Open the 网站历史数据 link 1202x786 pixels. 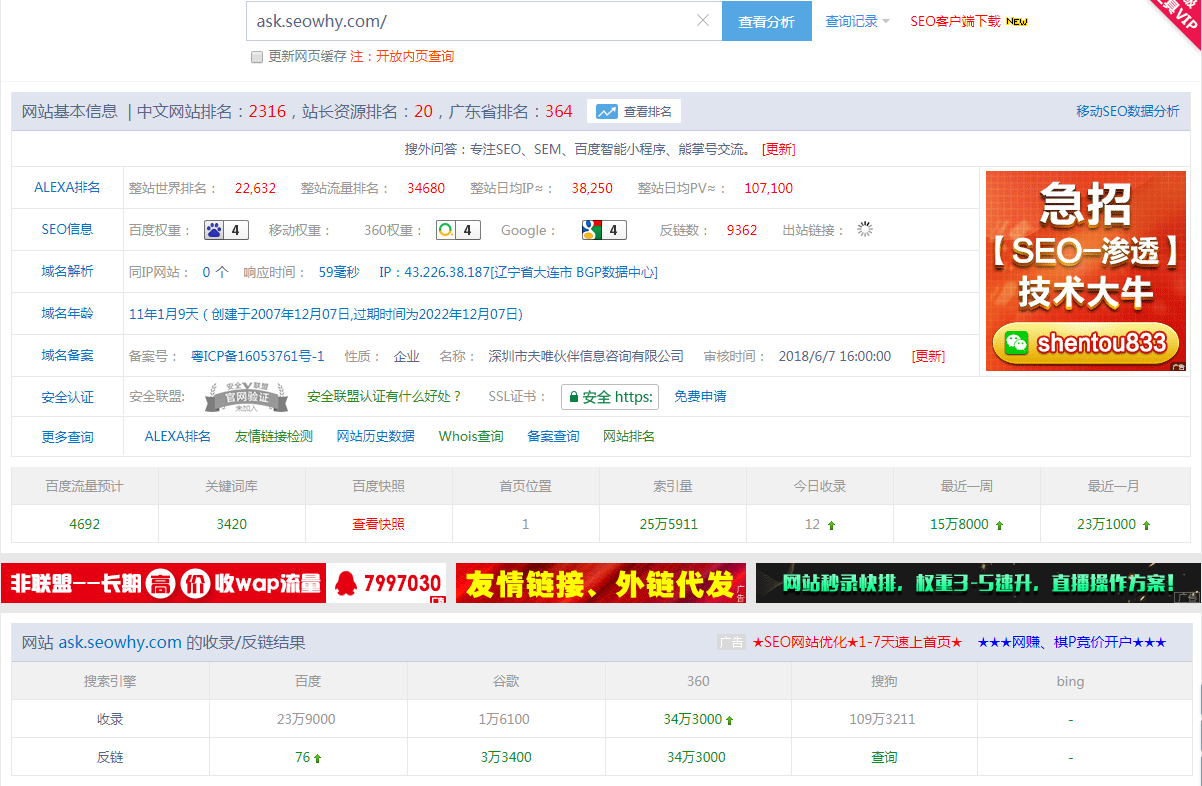(376, 436)
